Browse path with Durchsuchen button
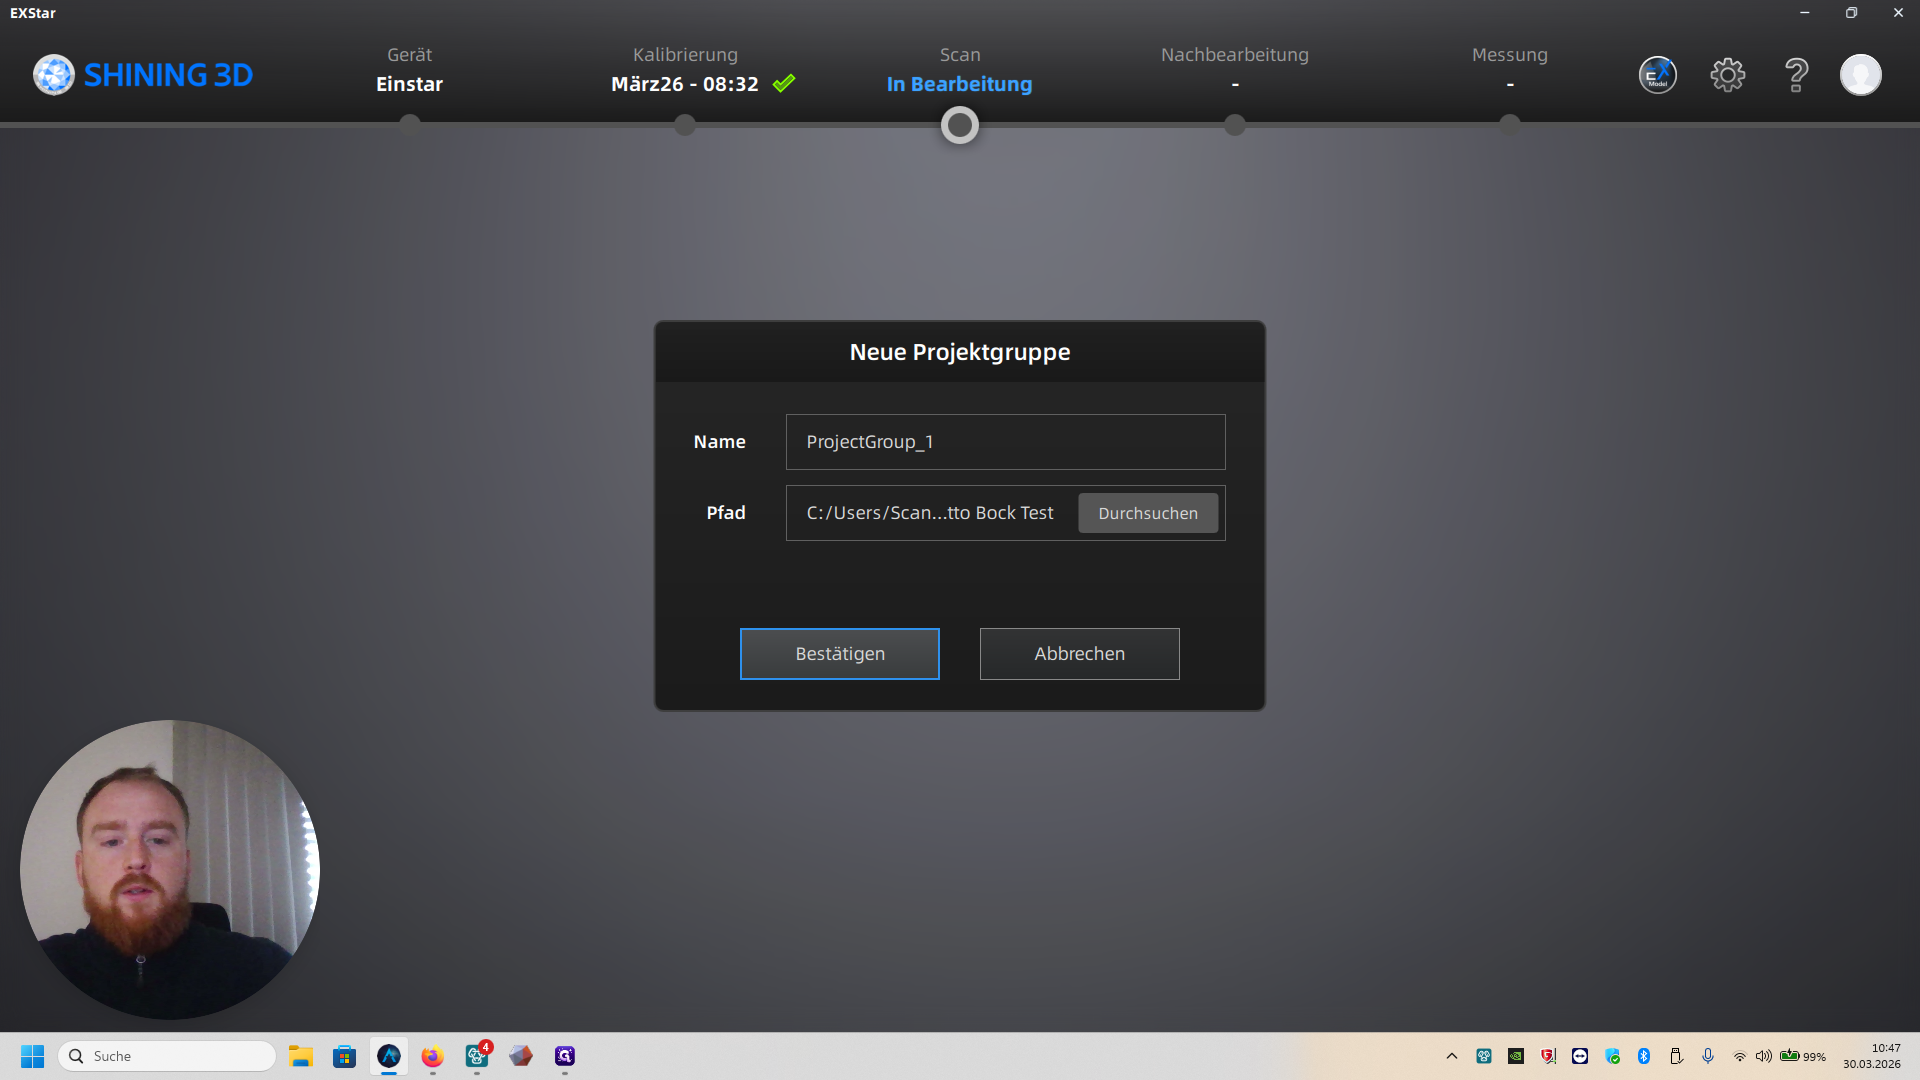The width and height of the screenshot is (1920, 1080). (1147, 513)
